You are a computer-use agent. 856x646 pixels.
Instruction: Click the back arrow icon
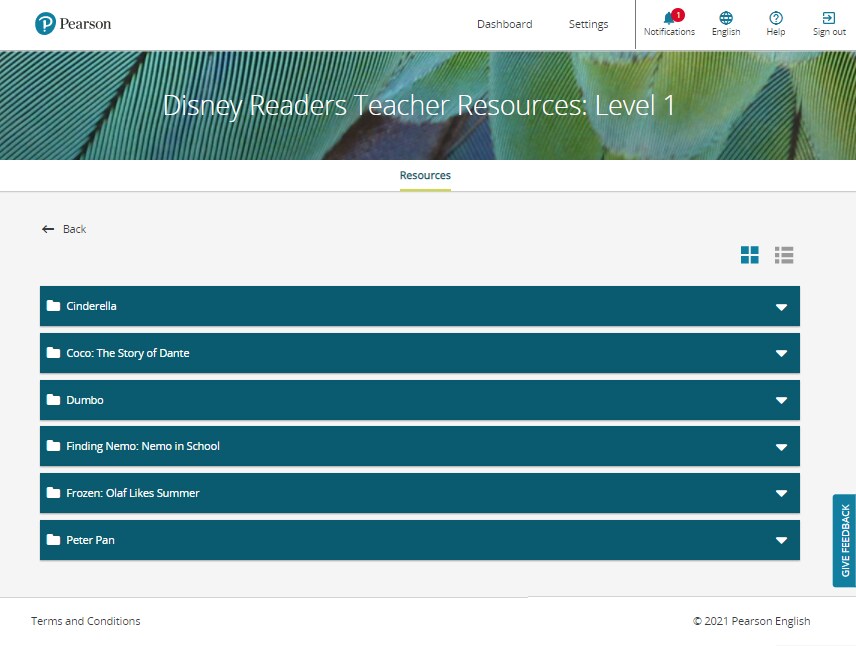coord(48,229)
